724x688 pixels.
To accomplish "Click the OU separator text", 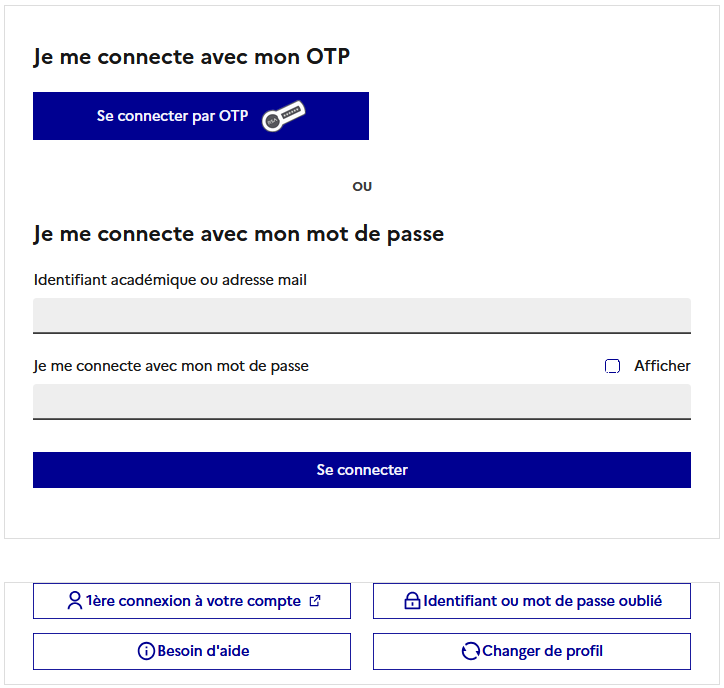I will [362, 187].
